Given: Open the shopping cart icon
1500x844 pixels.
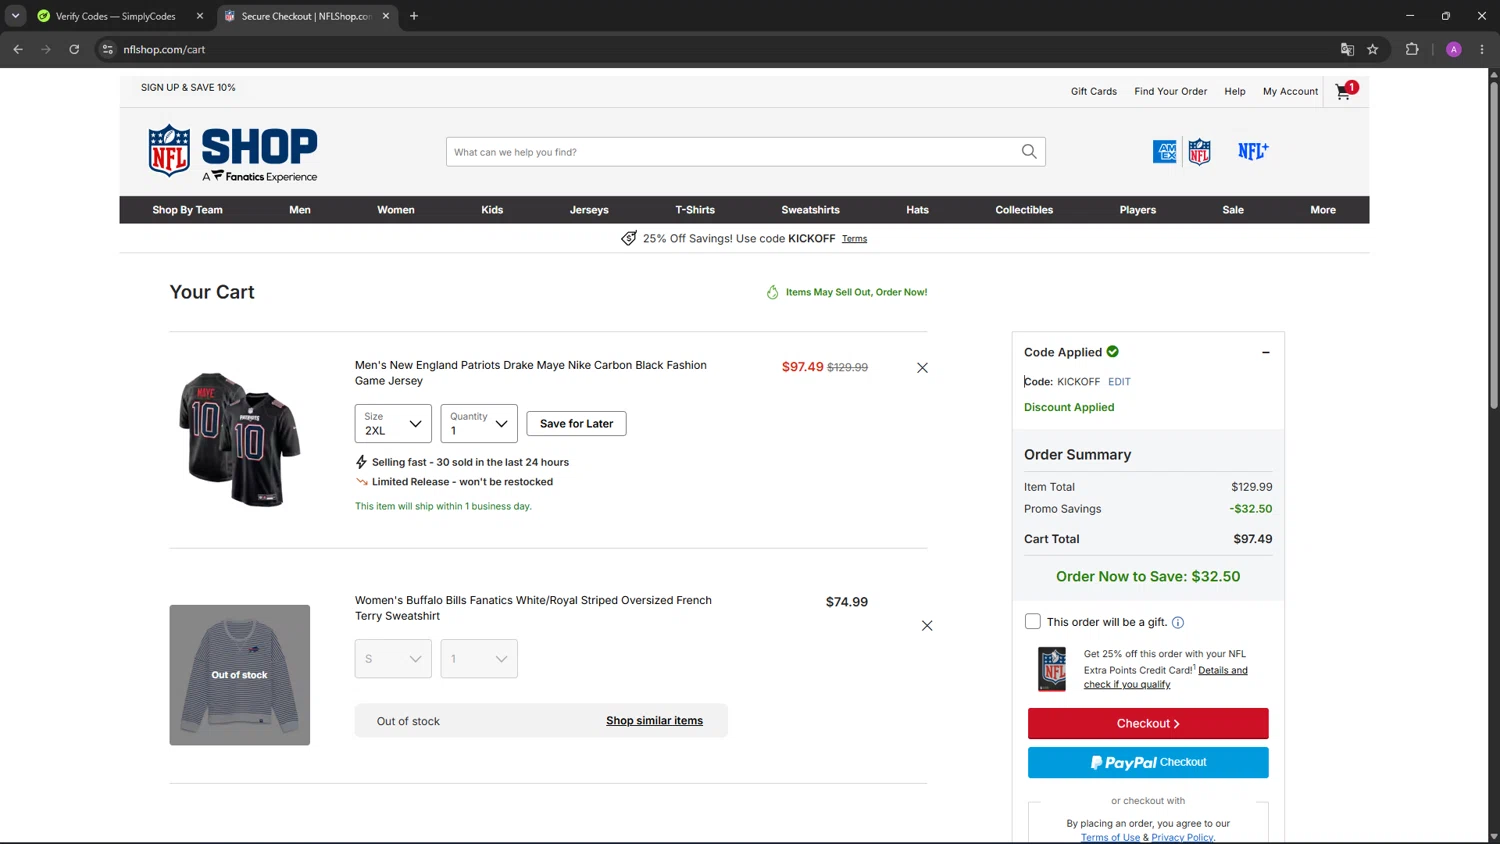Looking at the screenshot, I should click(1346, 91).
